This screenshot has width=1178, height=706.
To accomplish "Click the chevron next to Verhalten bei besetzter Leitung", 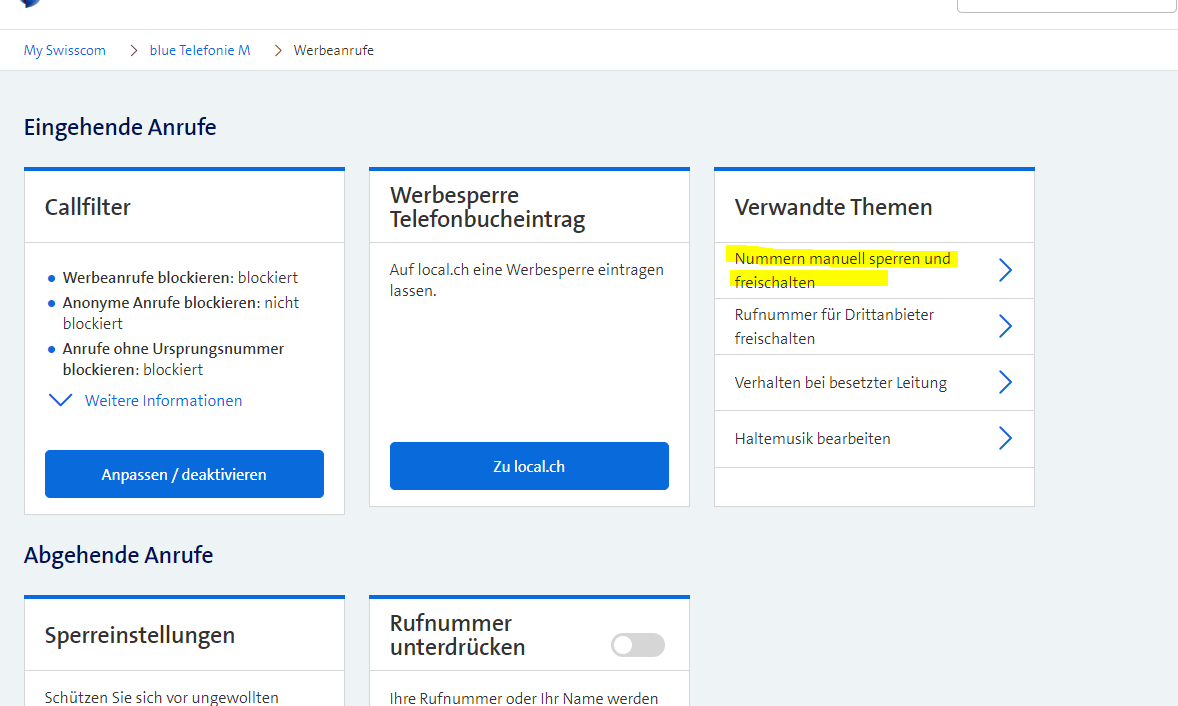I will point(1005,382).
